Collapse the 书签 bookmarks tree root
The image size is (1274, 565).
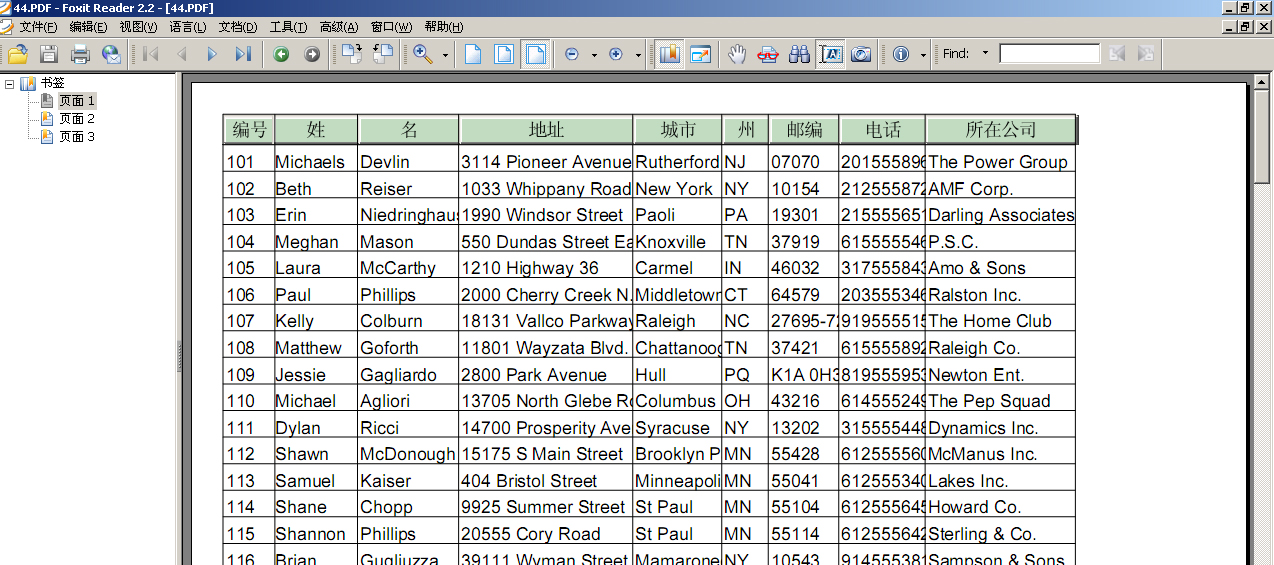pos(10,84)
